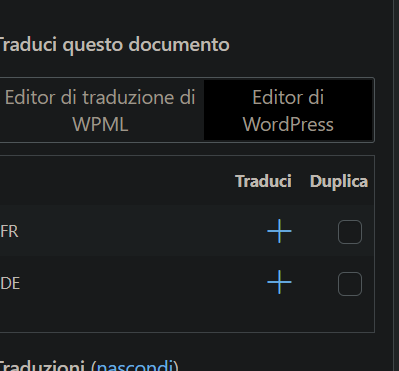
Task: Click the Traduzioni section heading
Action: point(42,365)
